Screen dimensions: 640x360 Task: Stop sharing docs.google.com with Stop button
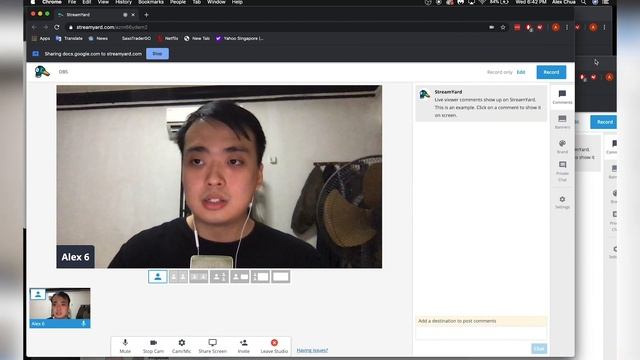pos(157,53)
